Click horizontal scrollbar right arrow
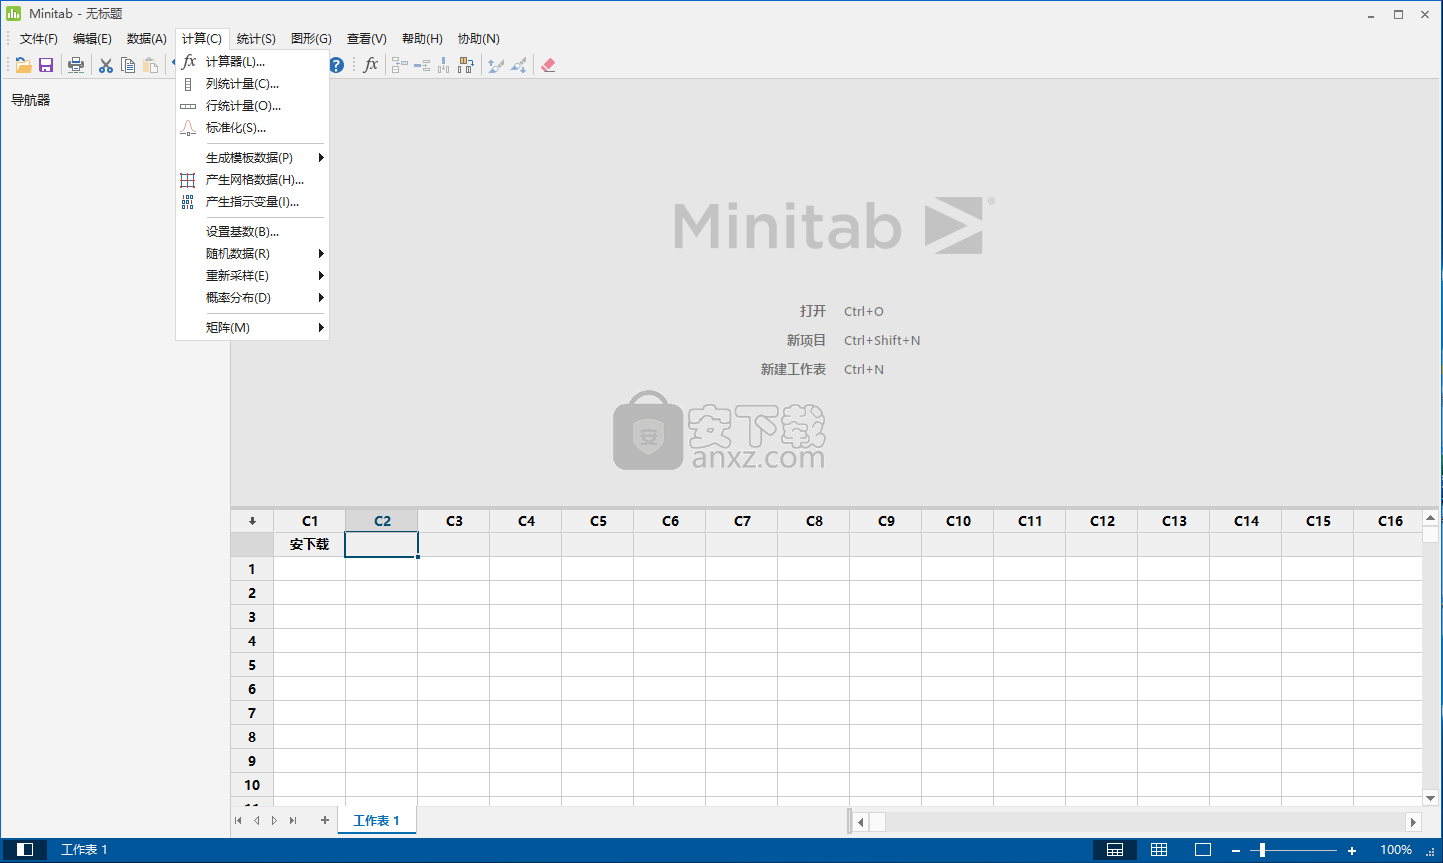This screenshot has width=1443, height=863. (x=1413, y=821)
